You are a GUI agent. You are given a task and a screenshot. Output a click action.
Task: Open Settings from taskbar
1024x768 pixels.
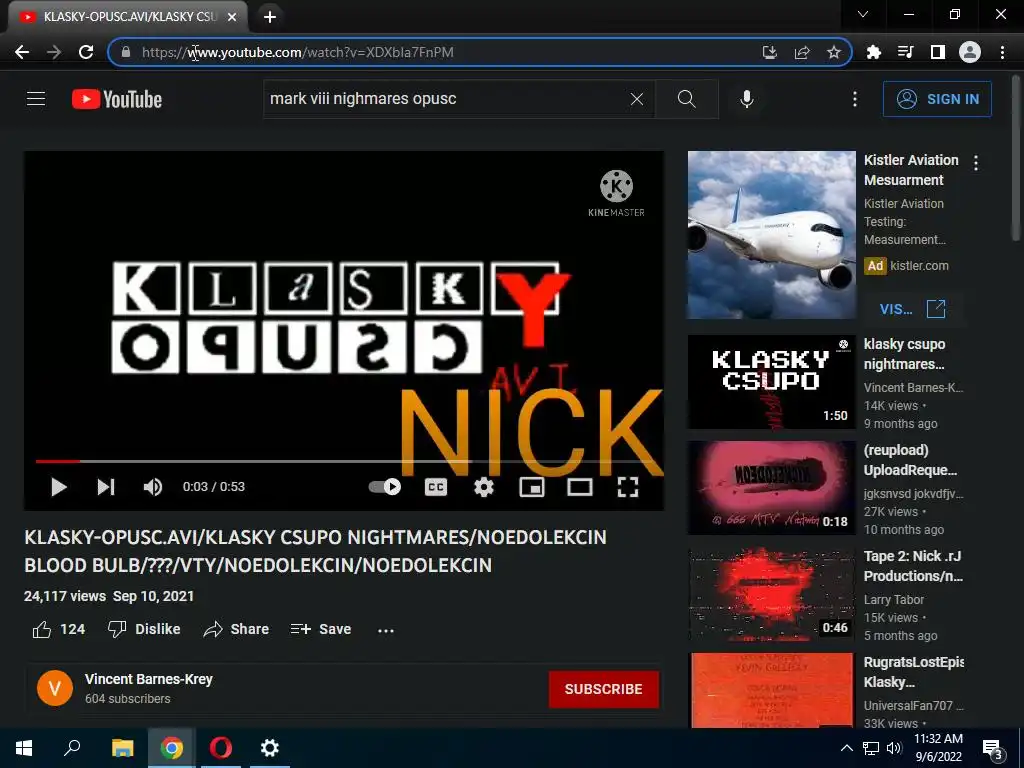click(270, 748)
